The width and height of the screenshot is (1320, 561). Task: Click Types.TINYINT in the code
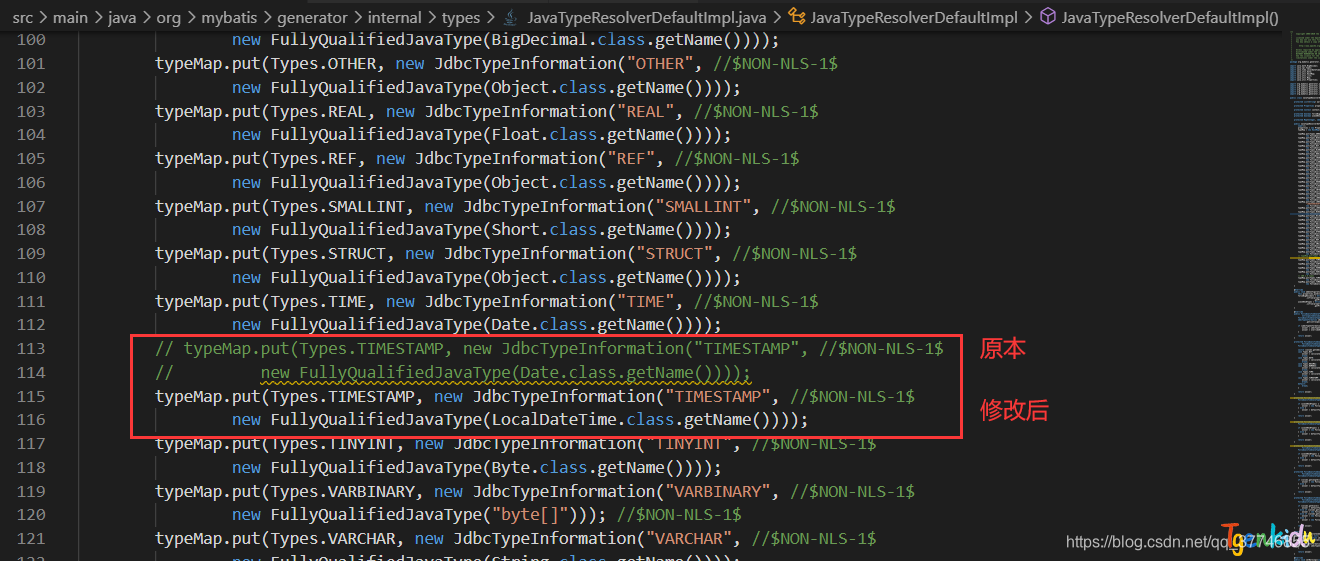[x=333, y=443]
